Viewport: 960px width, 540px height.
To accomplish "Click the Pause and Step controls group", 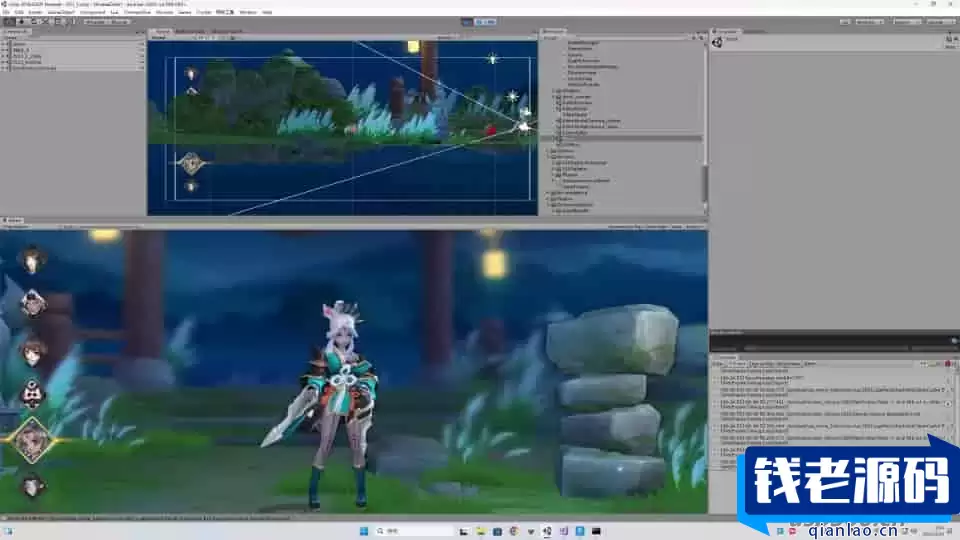I will 486,21.
